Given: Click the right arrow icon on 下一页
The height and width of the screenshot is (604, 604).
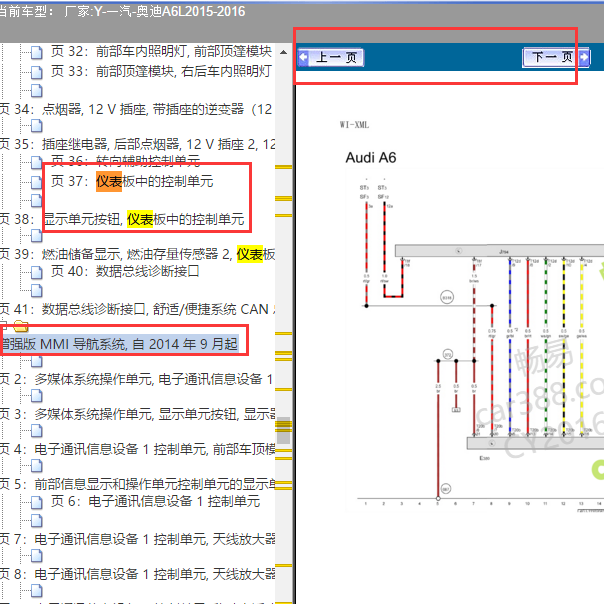Looking at the screenshot, I should click(584, 57).
